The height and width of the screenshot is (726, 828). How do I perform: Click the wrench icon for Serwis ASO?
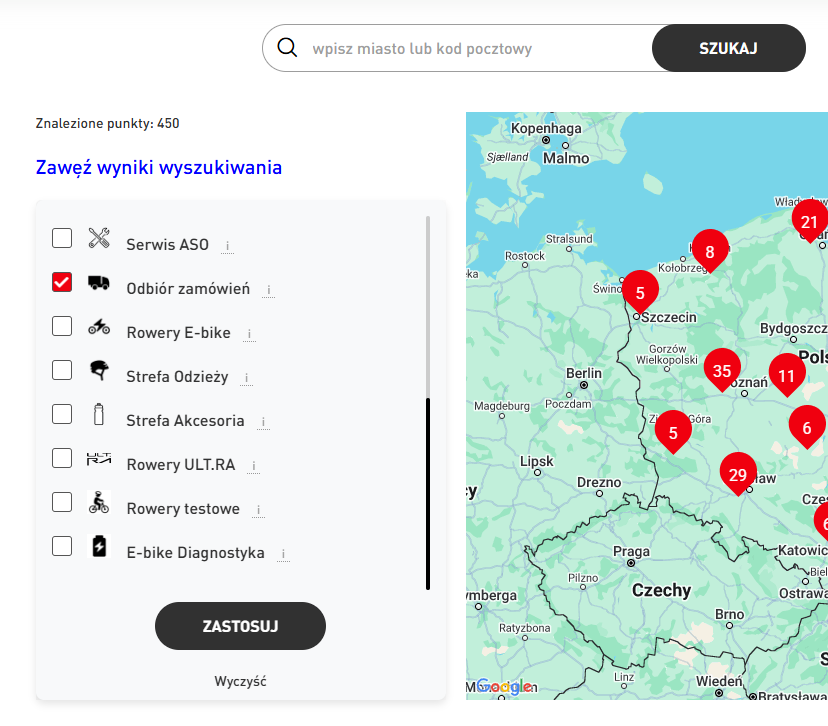(99, 238)
